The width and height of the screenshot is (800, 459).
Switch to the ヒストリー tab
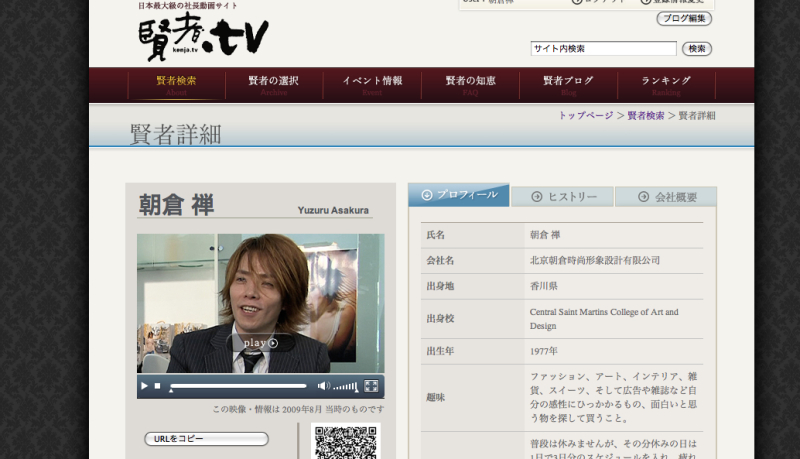point(563,197)
